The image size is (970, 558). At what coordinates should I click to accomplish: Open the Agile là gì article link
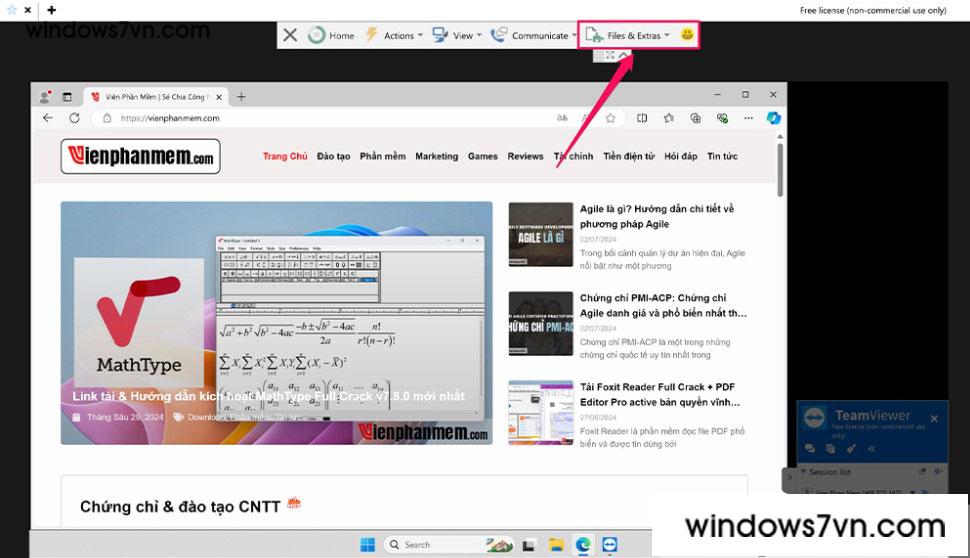tap(656, 216)
